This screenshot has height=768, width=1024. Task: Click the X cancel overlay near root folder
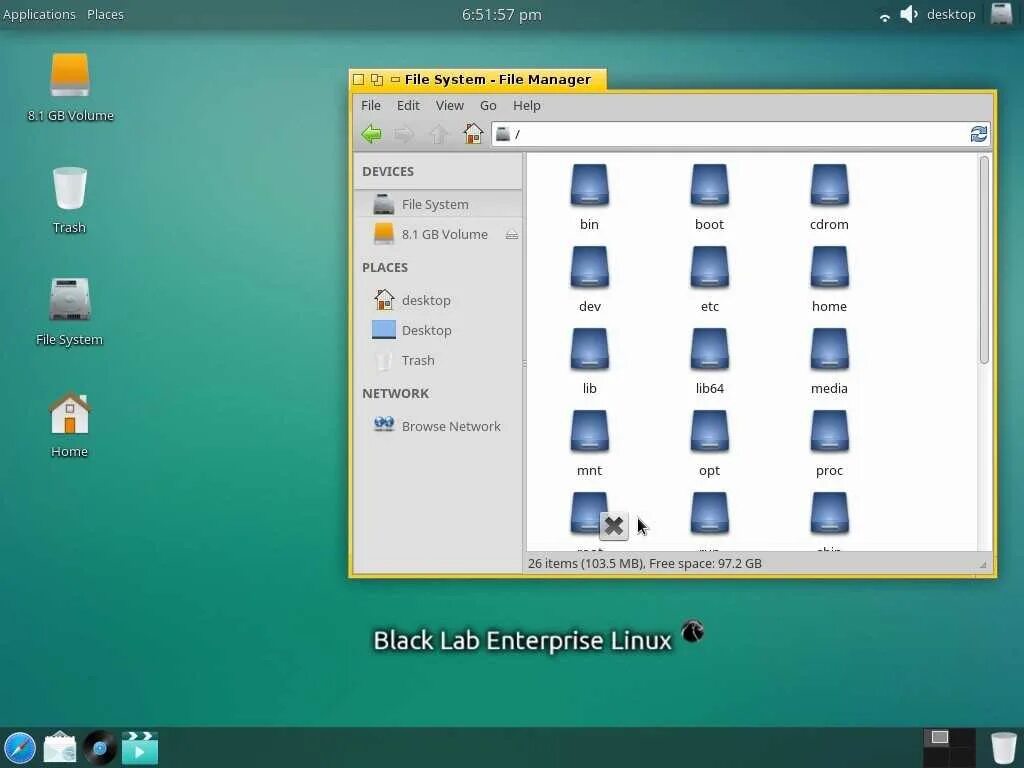(x=613, y=526)
